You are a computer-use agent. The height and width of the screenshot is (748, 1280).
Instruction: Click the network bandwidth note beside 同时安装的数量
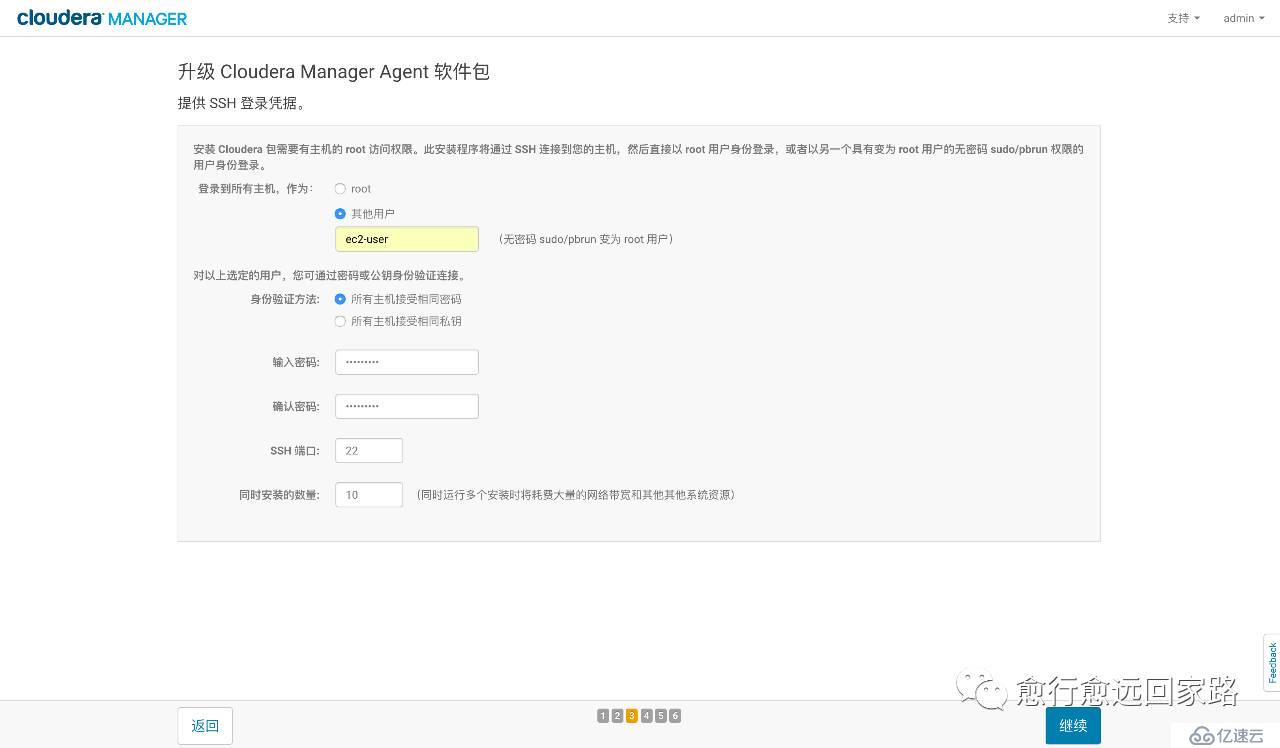pos(576,495)
